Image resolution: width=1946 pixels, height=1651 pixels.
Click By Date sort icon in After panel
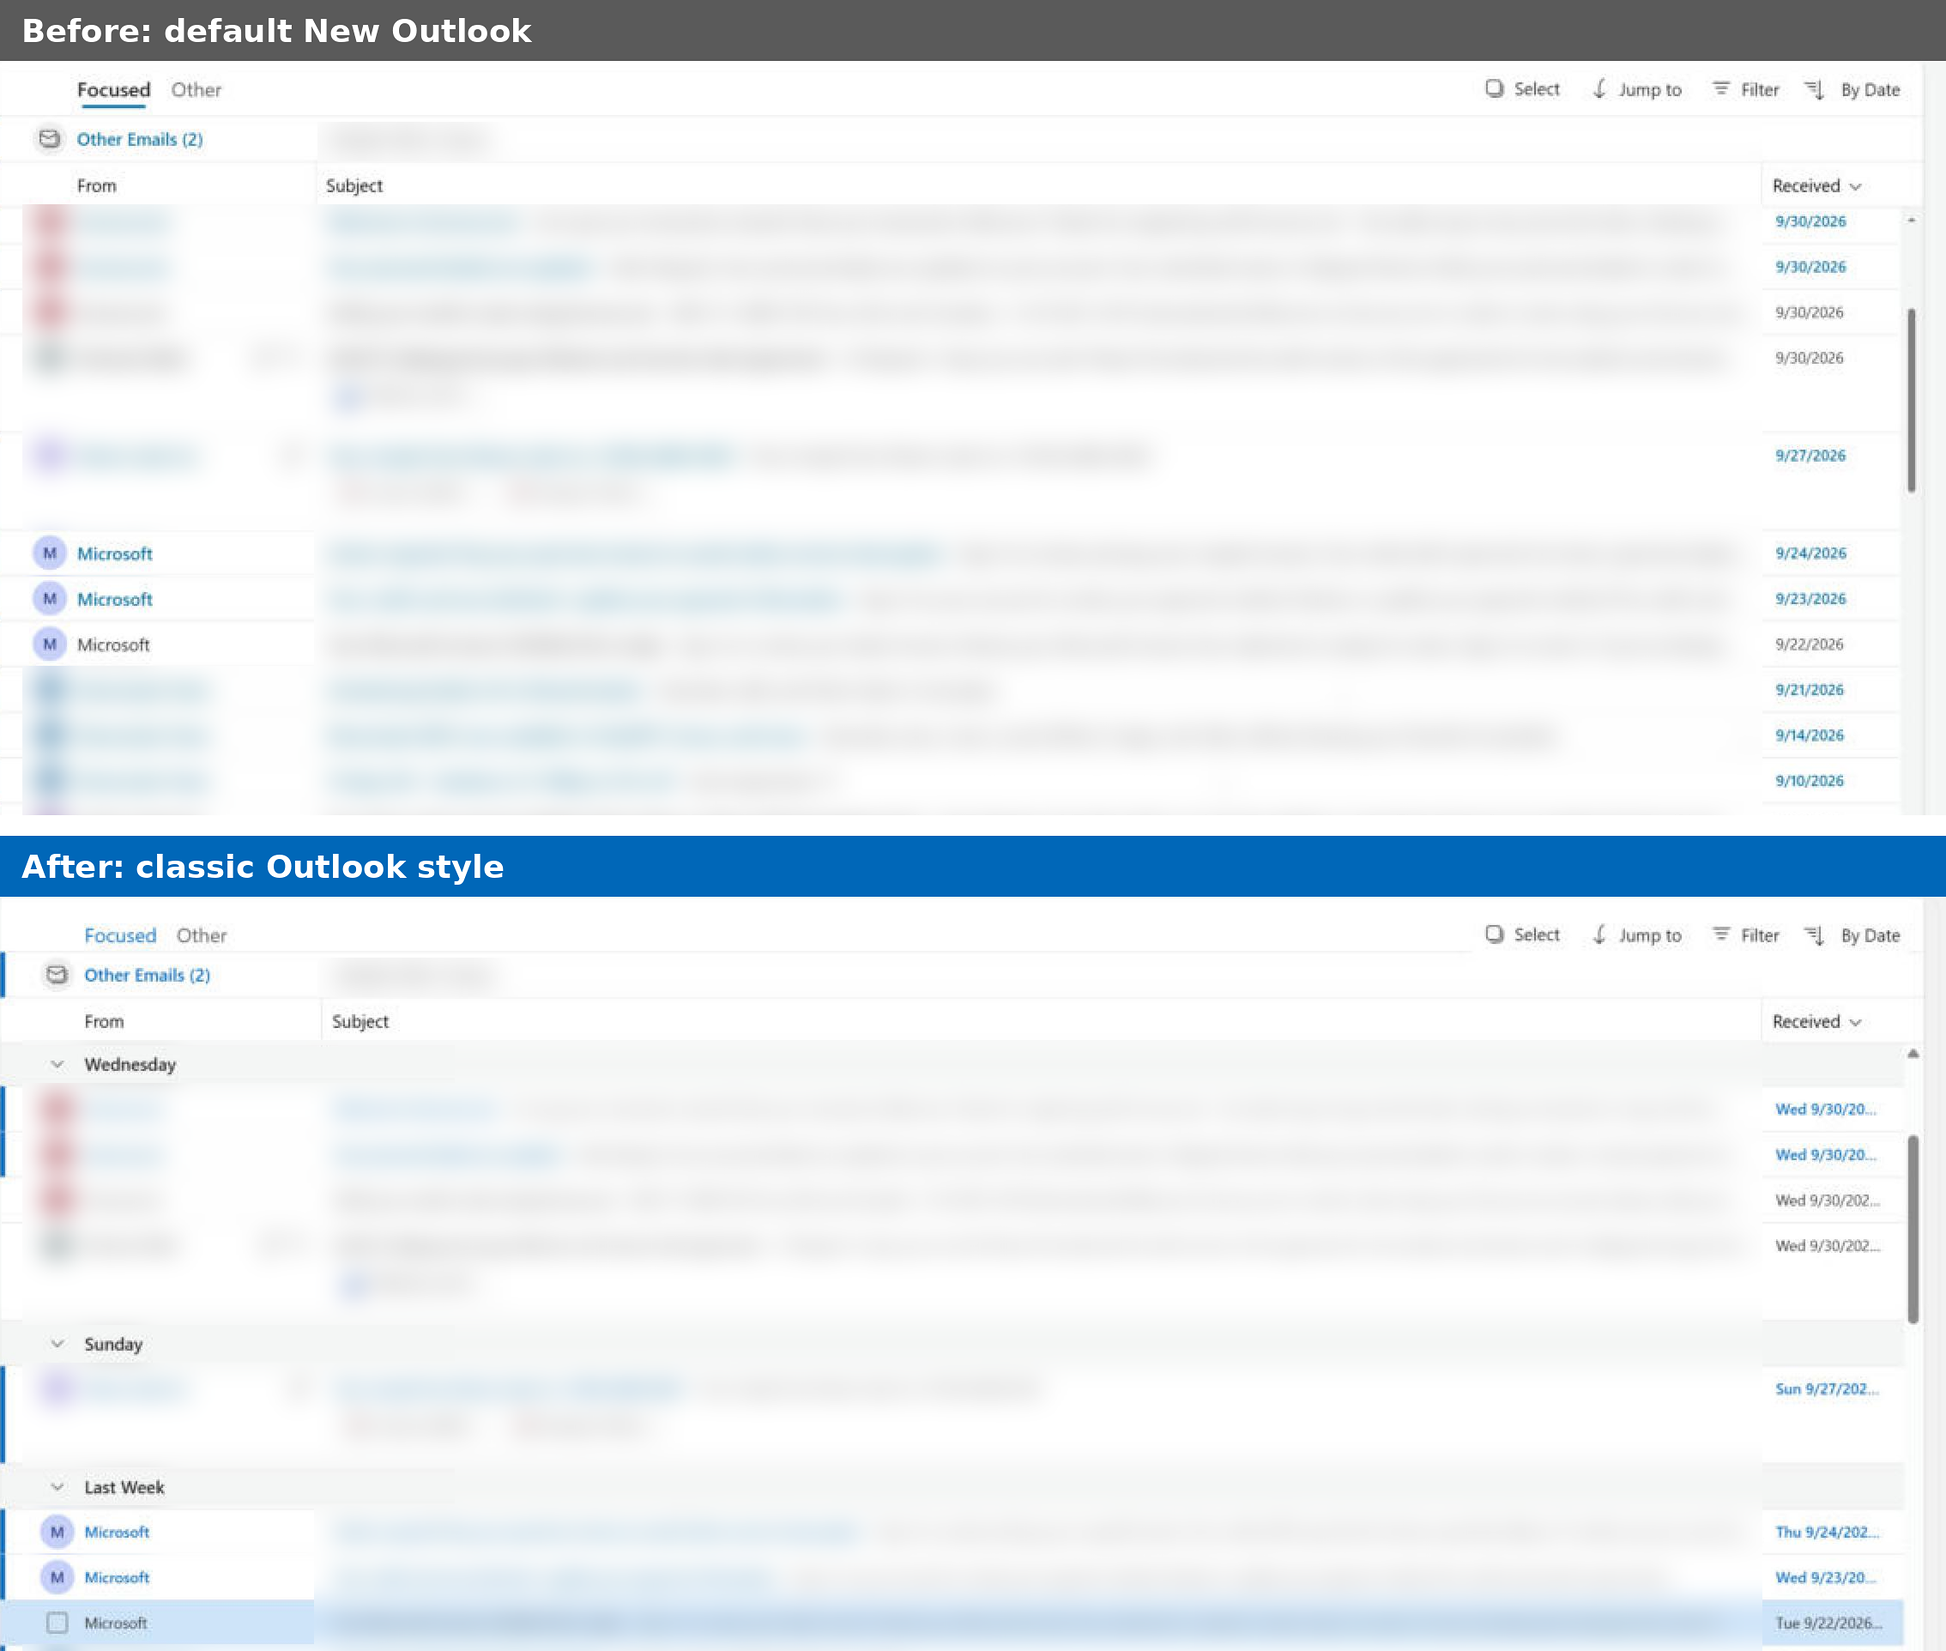coord(1815,935)
